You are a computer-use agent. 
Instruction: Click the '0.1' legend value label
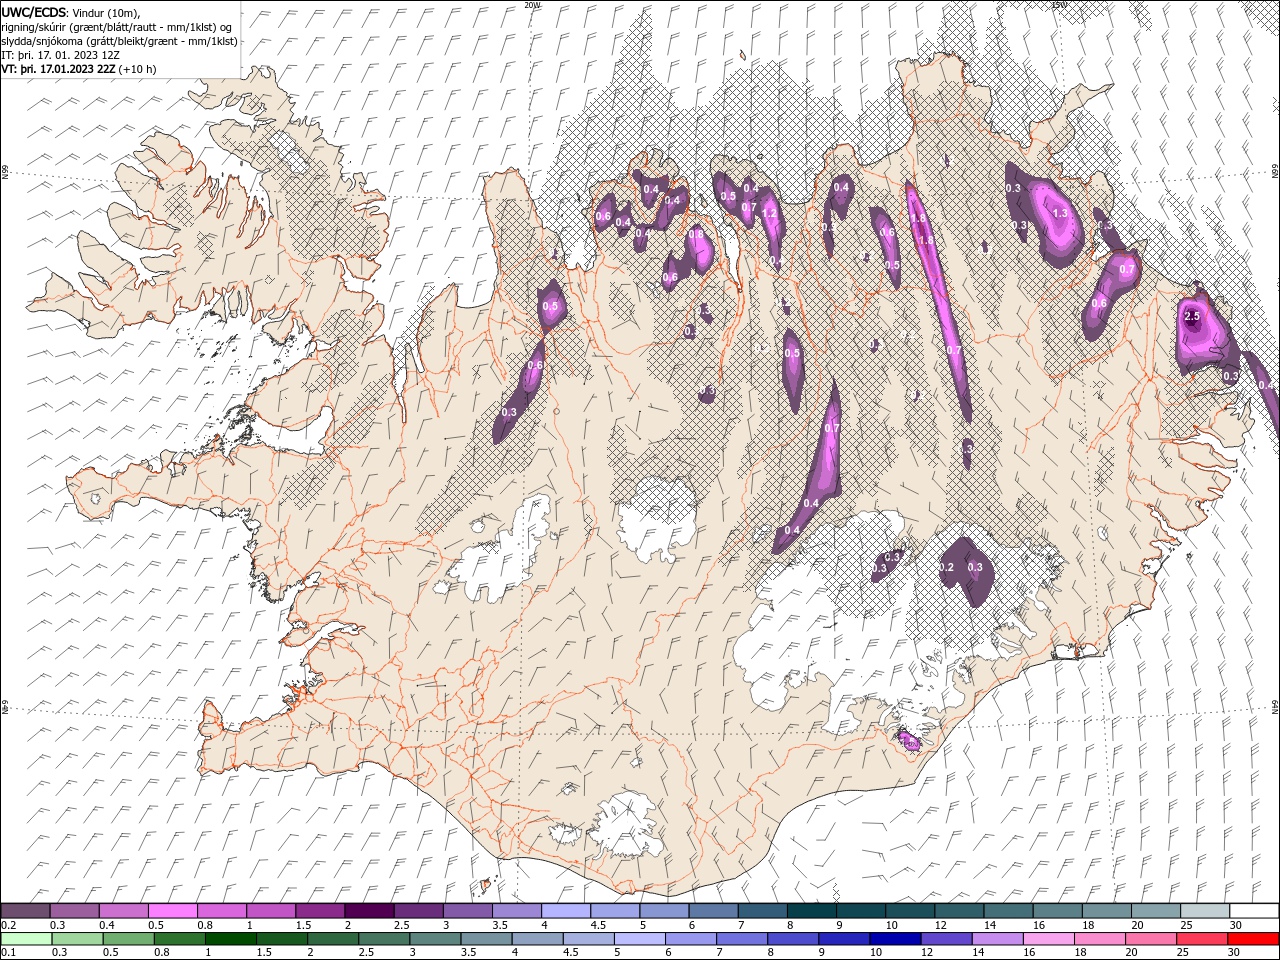(8, 952)
